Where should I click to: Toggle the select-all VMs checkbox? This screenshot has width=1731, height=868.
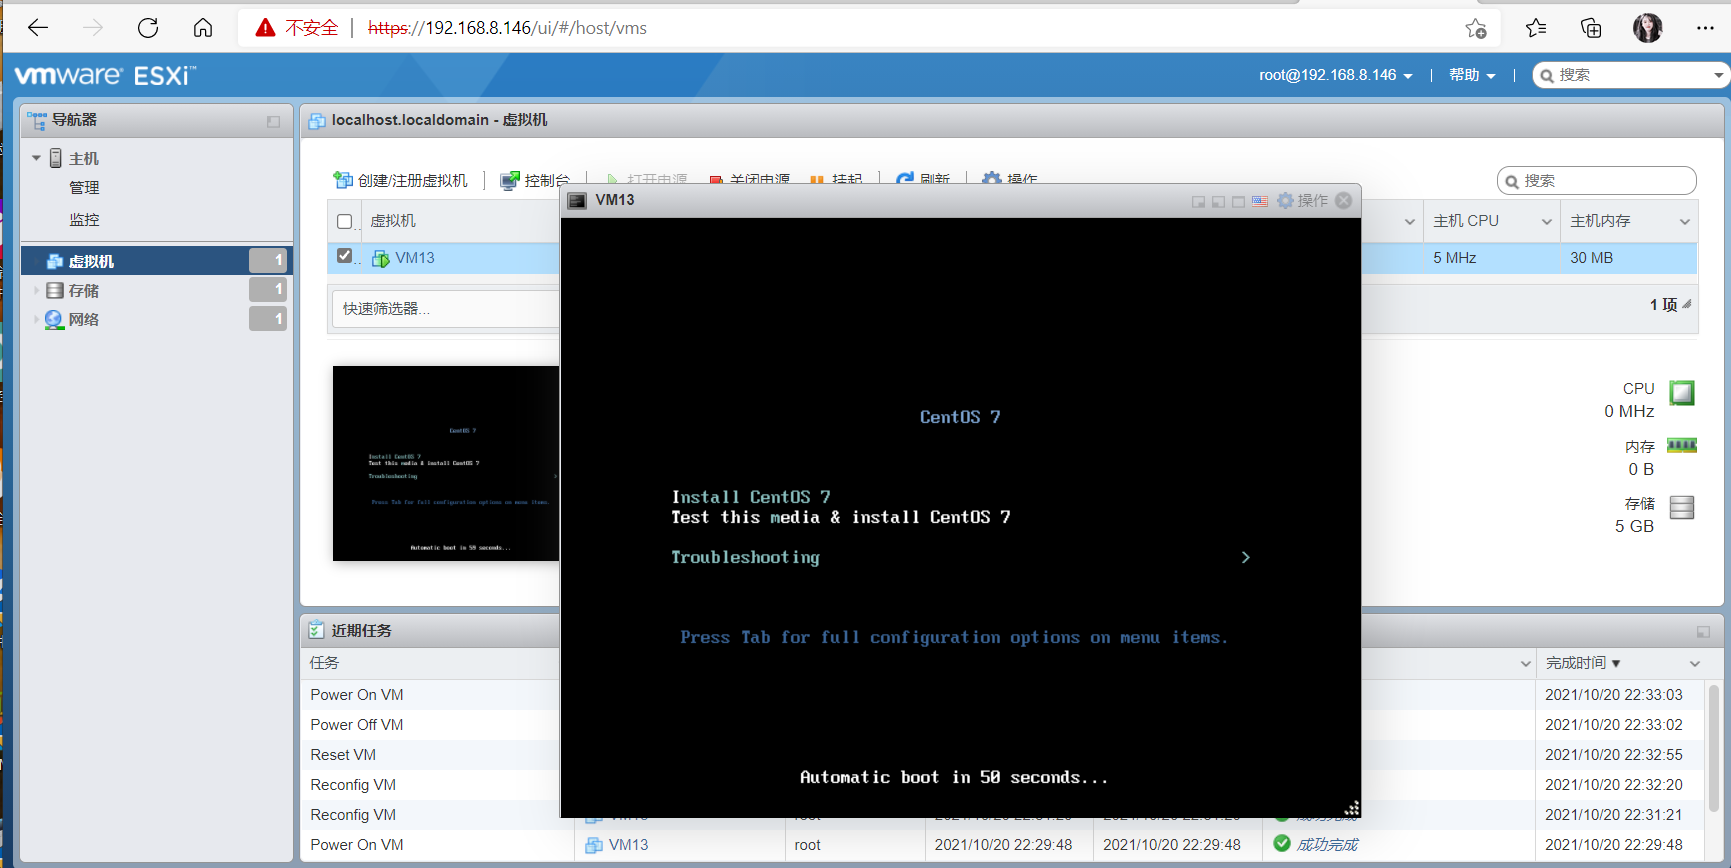click(x=345, y=222)
